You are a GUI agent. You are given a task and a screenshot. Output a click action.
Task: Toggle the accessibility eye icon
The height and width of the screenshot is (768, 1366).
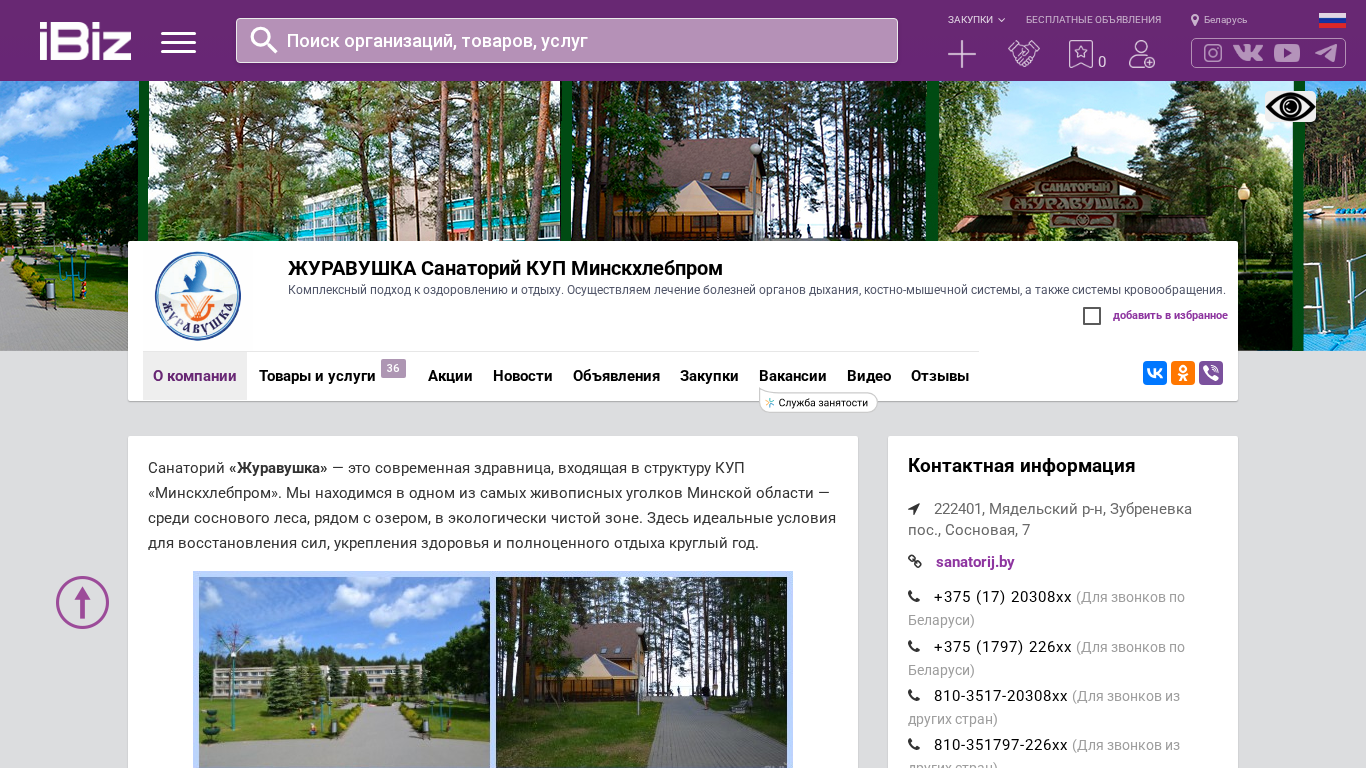(x=1290, y=107)
